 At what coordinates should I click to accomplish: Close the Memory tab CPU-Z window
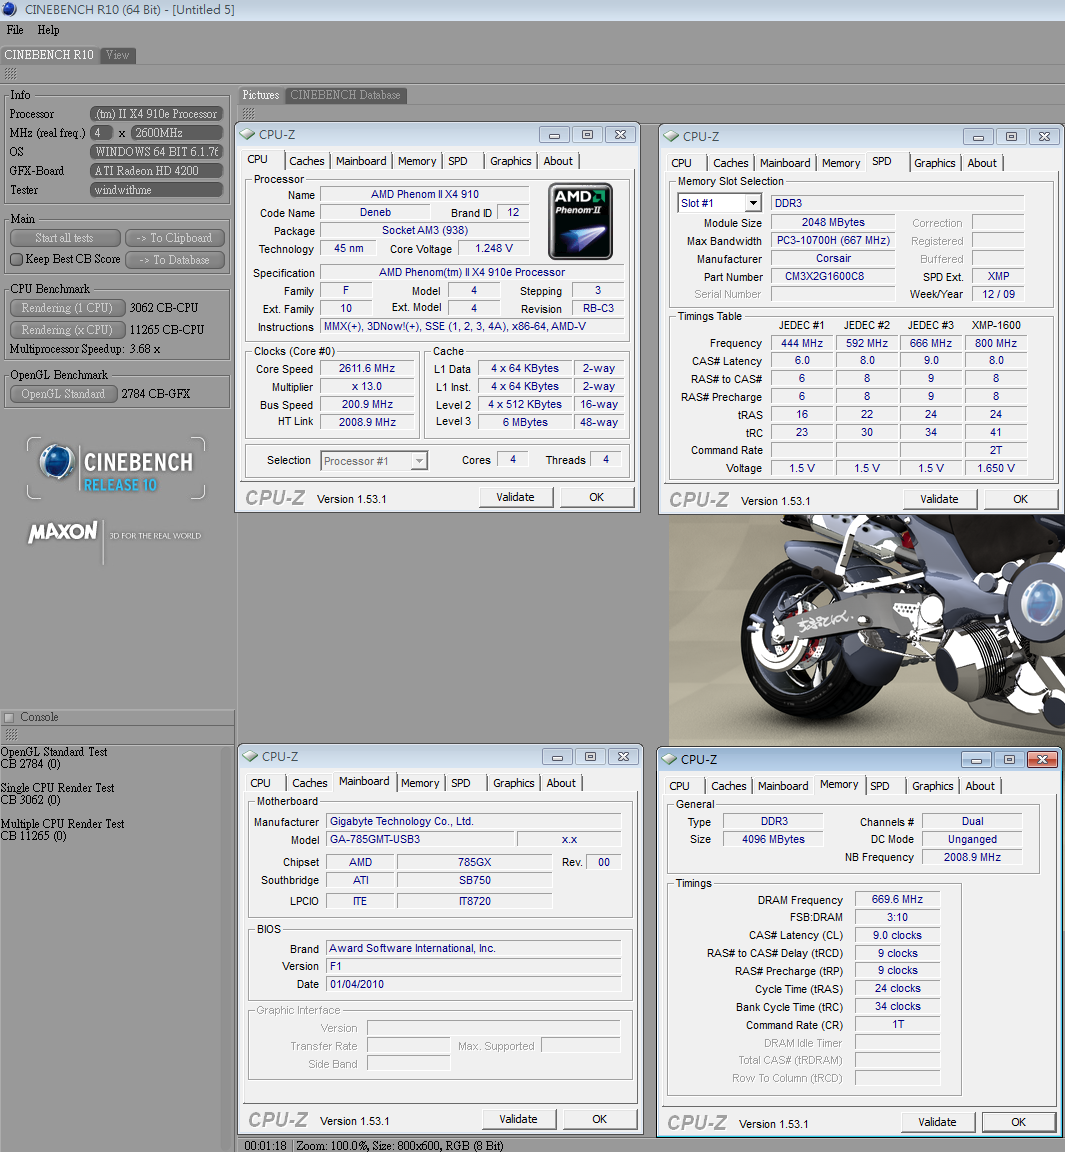[x=1042, y=760]
